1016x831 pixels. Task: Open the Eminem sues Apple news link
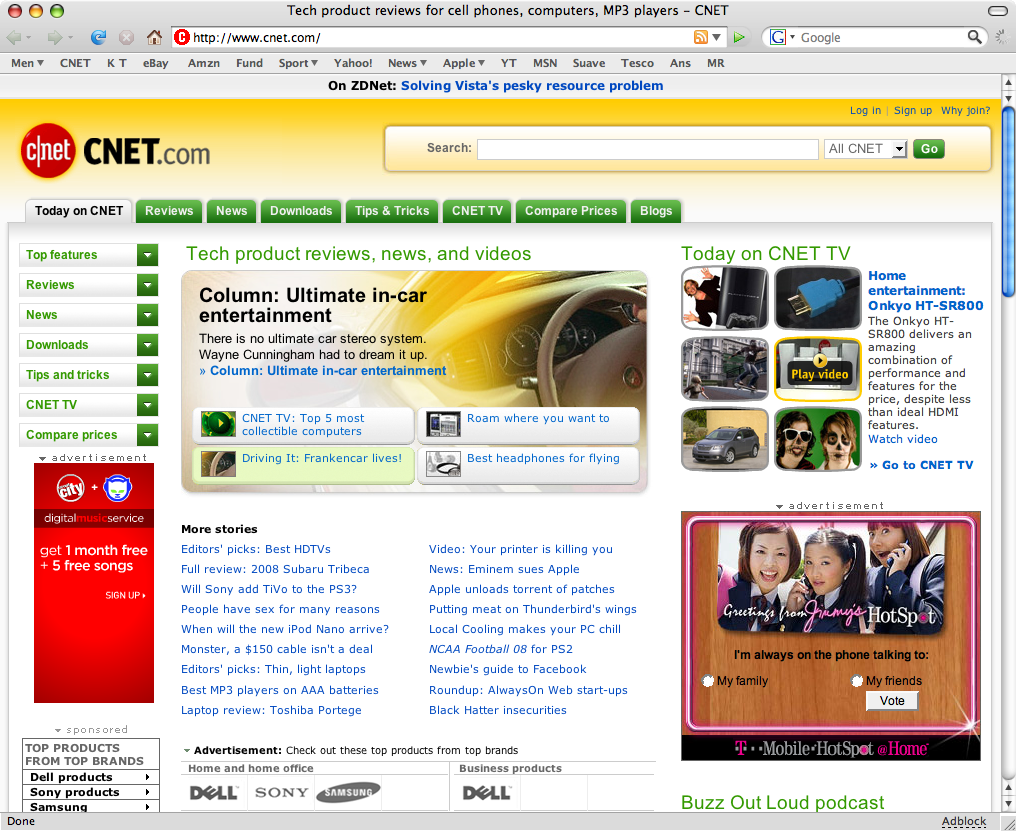tap(504, 569)
